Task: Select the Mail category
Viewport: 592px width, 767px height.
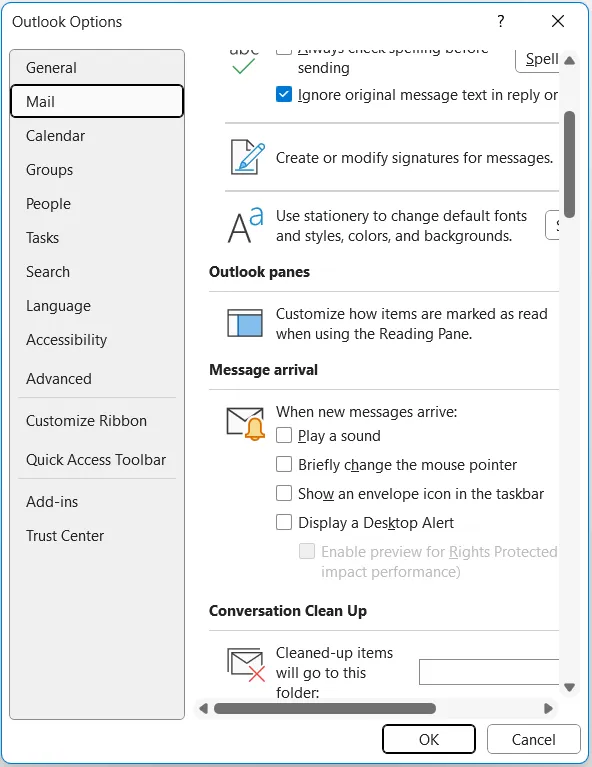Action: click(97, 101)
